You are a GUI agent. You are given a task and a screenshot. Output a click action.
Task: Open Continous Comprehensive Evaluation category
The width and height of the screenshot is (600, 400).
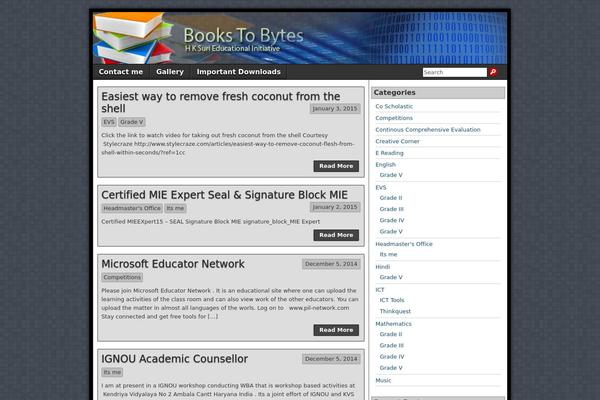pyautogui.click(x=428, y=130)
